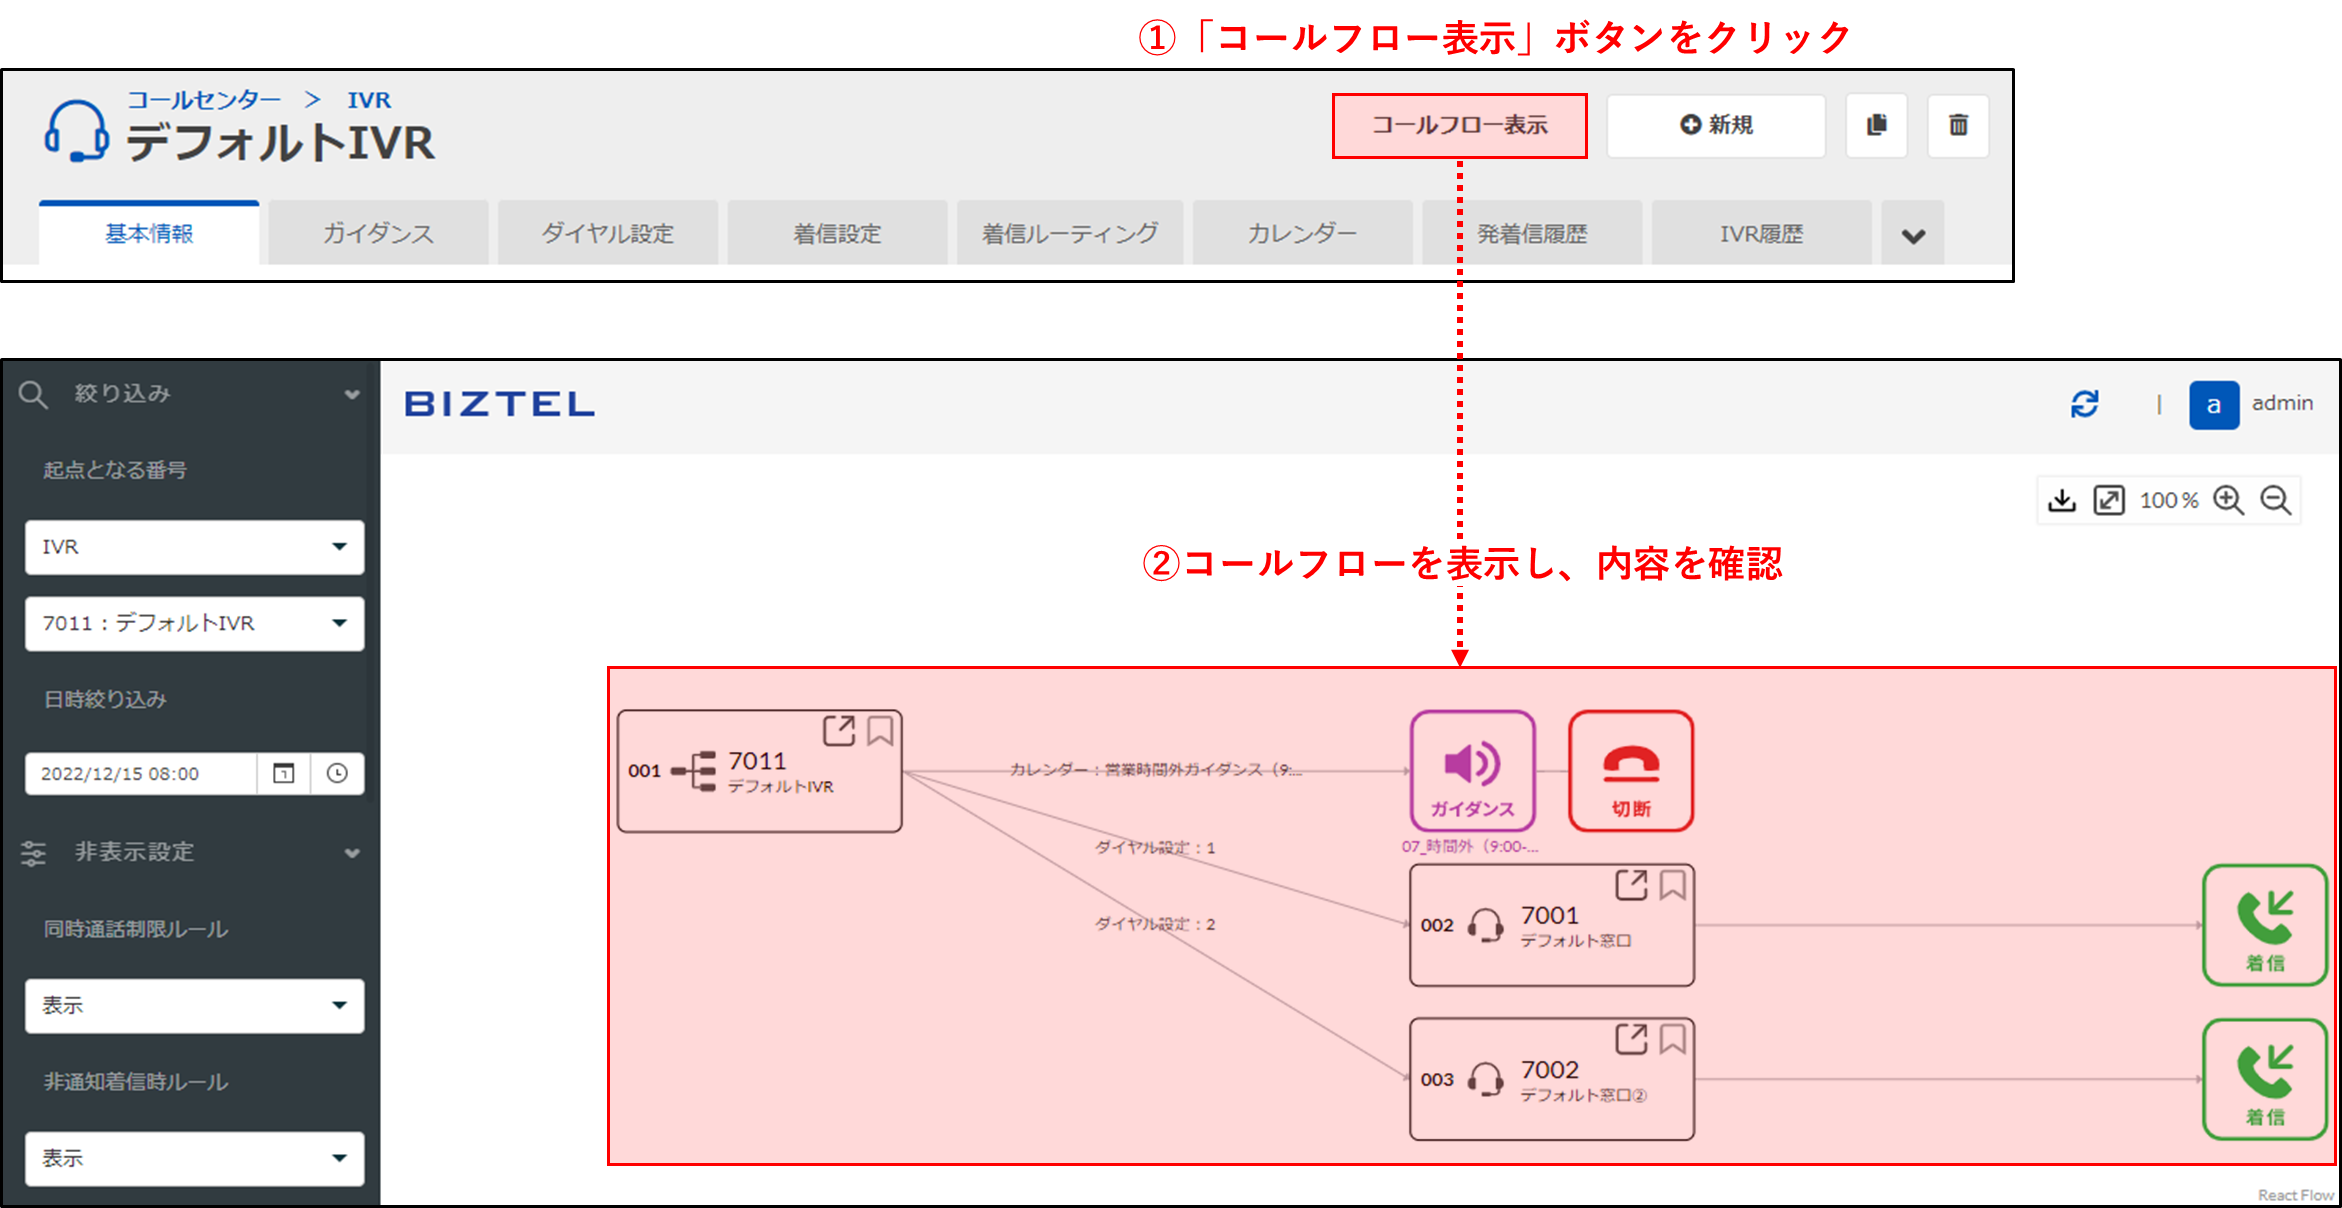Open the IVR type dropdown
This screenshot has height=1208, width=2342.
coord(195,547)
